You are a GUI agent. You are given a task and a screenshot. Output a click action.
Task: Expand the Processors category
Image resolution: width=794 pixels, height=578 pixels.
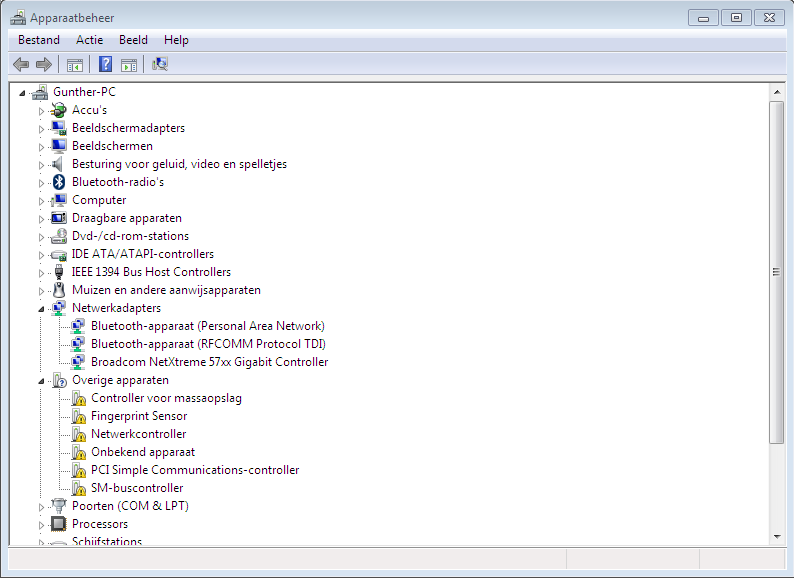pos(42,525)
